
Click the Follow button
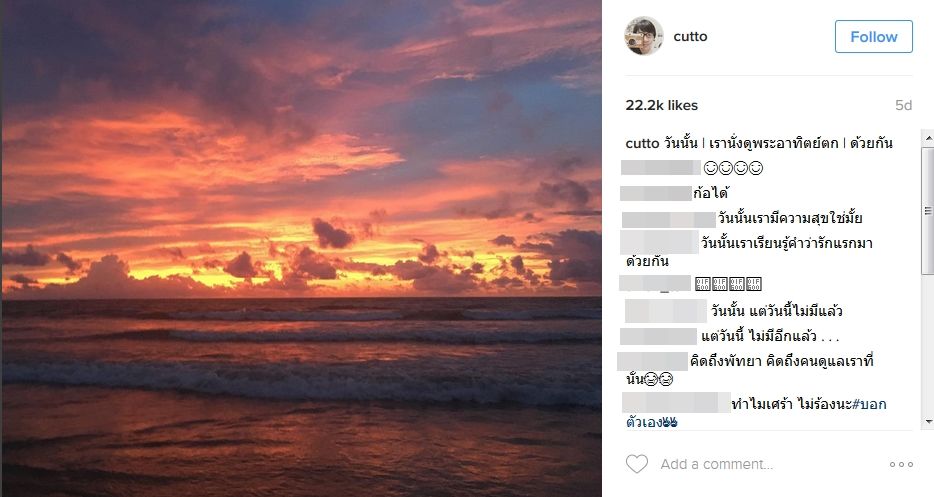click(x=873, y=36)
